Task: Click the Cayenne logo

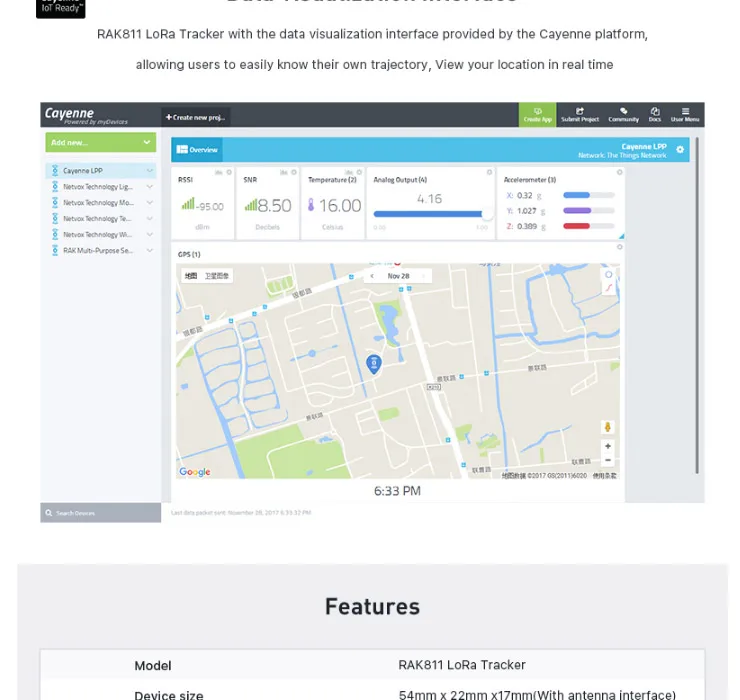Action: [x=86, y=115]
